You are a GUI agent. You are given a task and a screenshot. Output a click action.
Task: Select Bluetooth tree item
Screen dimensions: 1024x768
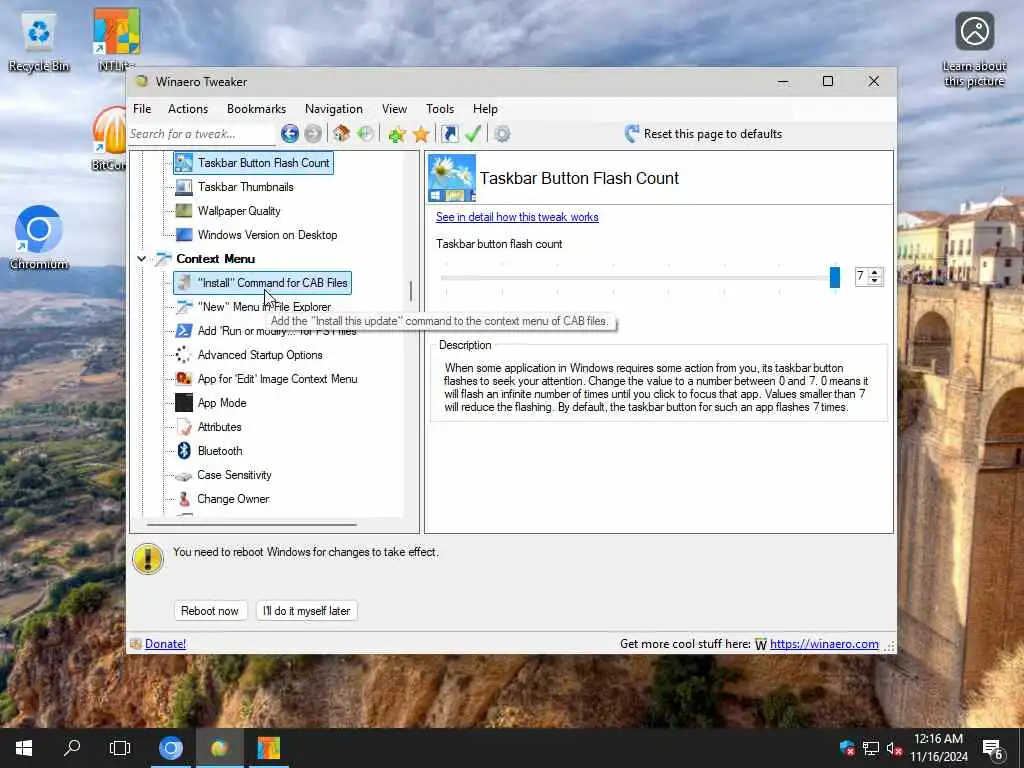click(x=220, y=451)
